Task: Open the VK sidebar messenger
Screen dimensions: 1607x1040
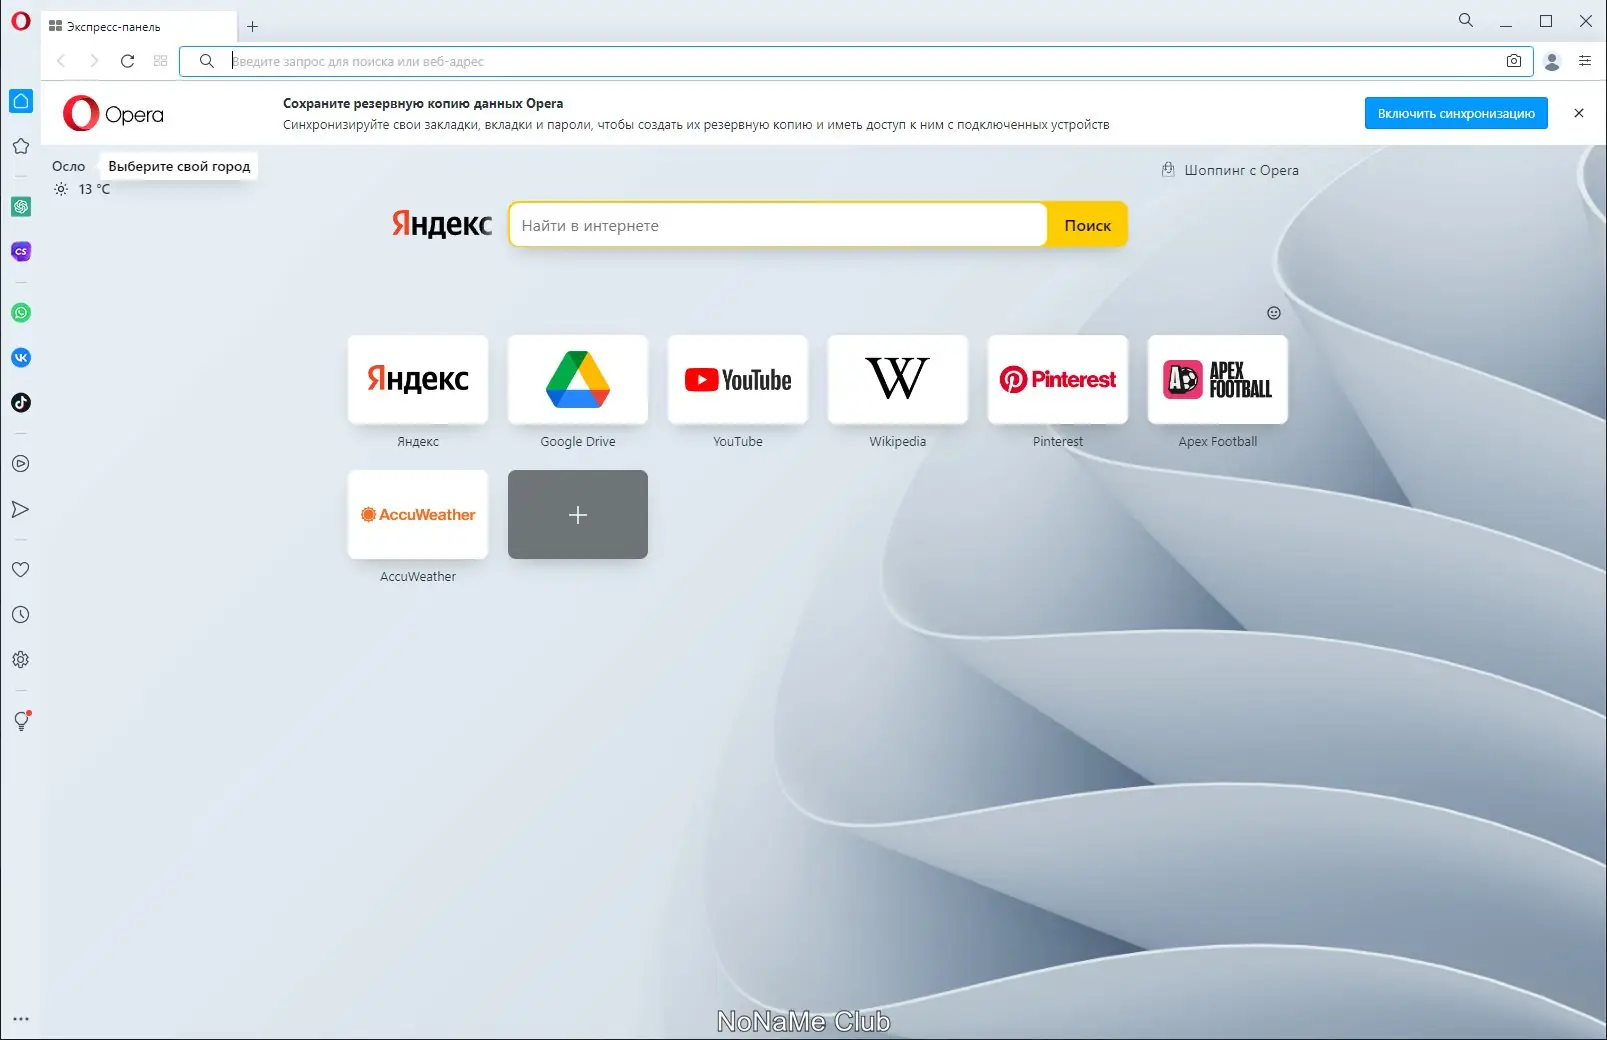Action: click(21, 358)
